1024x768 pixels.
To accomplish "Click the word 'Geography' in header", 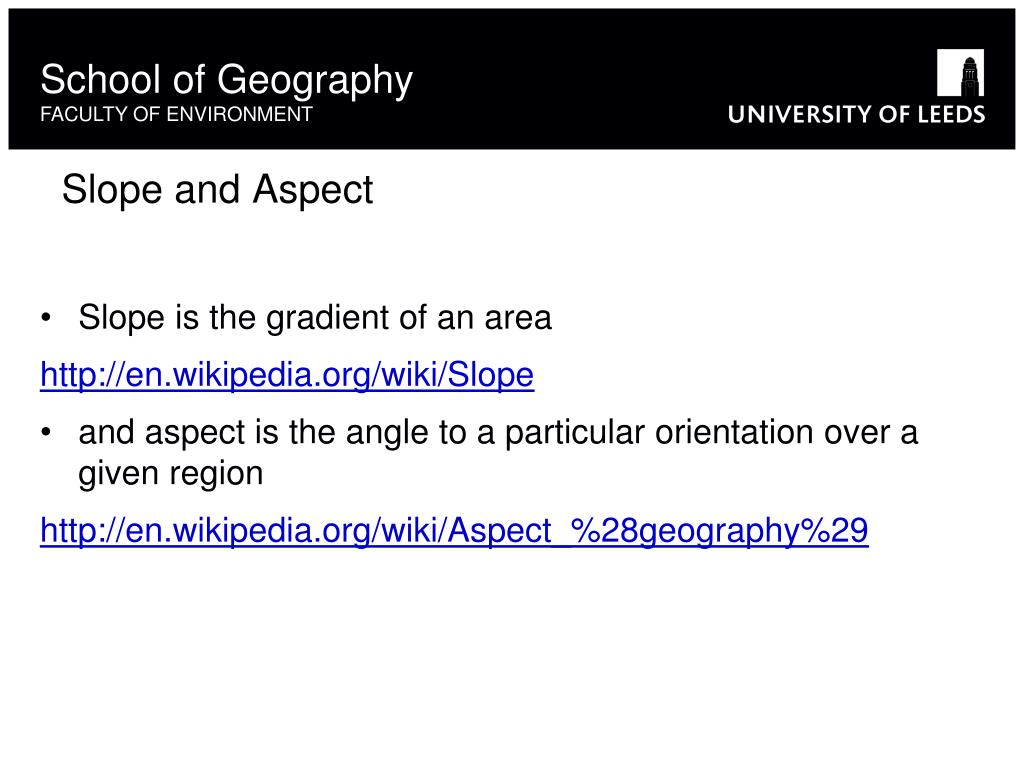I will [315, 81].
